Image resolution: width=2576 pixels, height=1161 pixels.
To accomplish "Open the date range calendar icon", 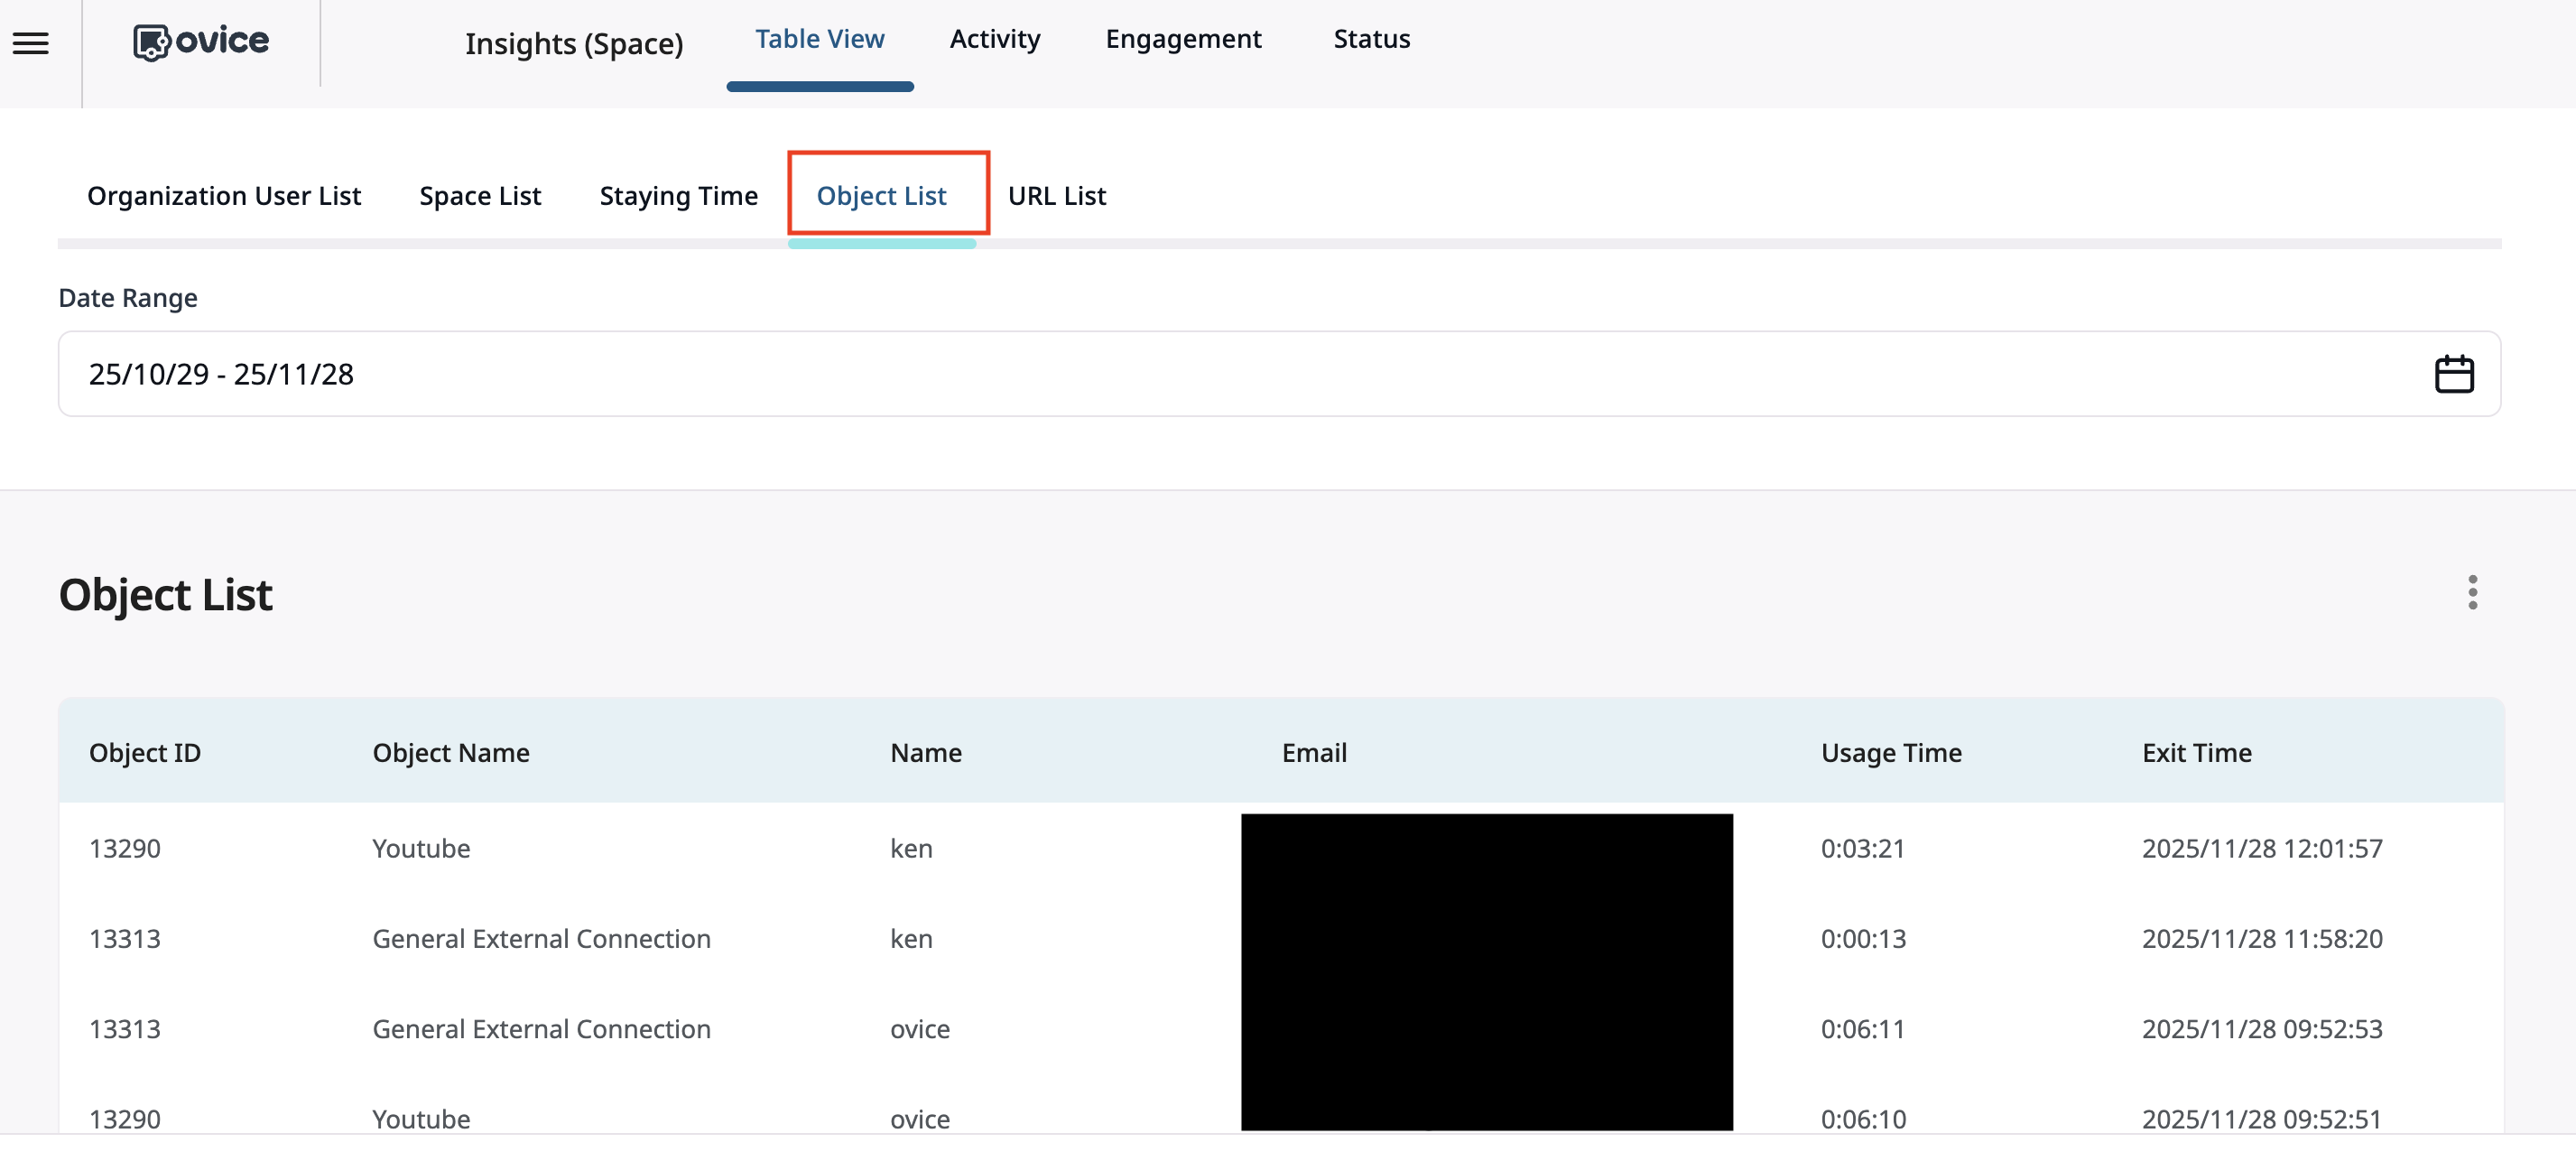I will (x=2453, y=374).
